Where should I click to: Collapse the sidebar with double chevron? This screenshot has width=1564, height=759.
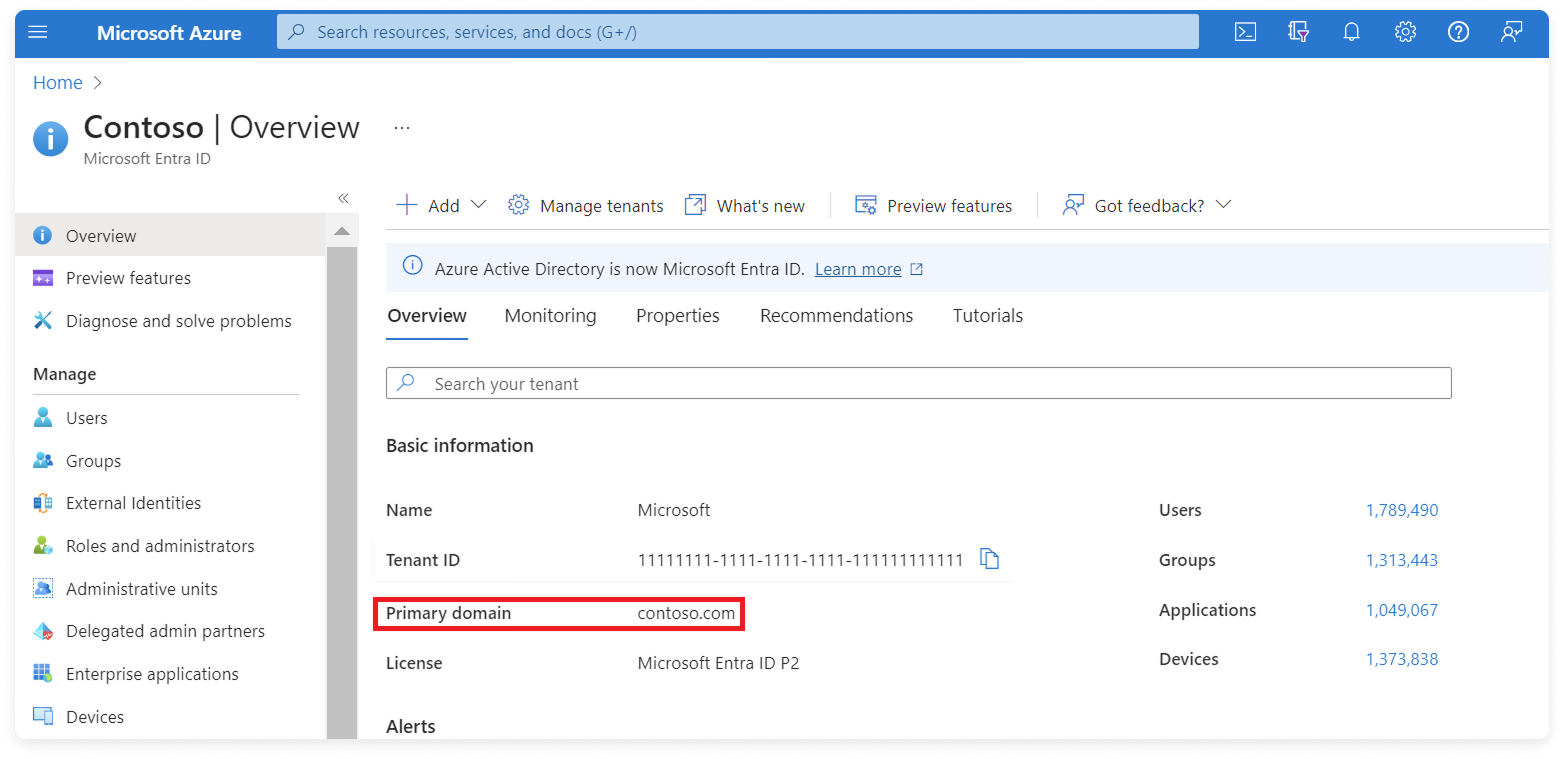coord(343,198)
